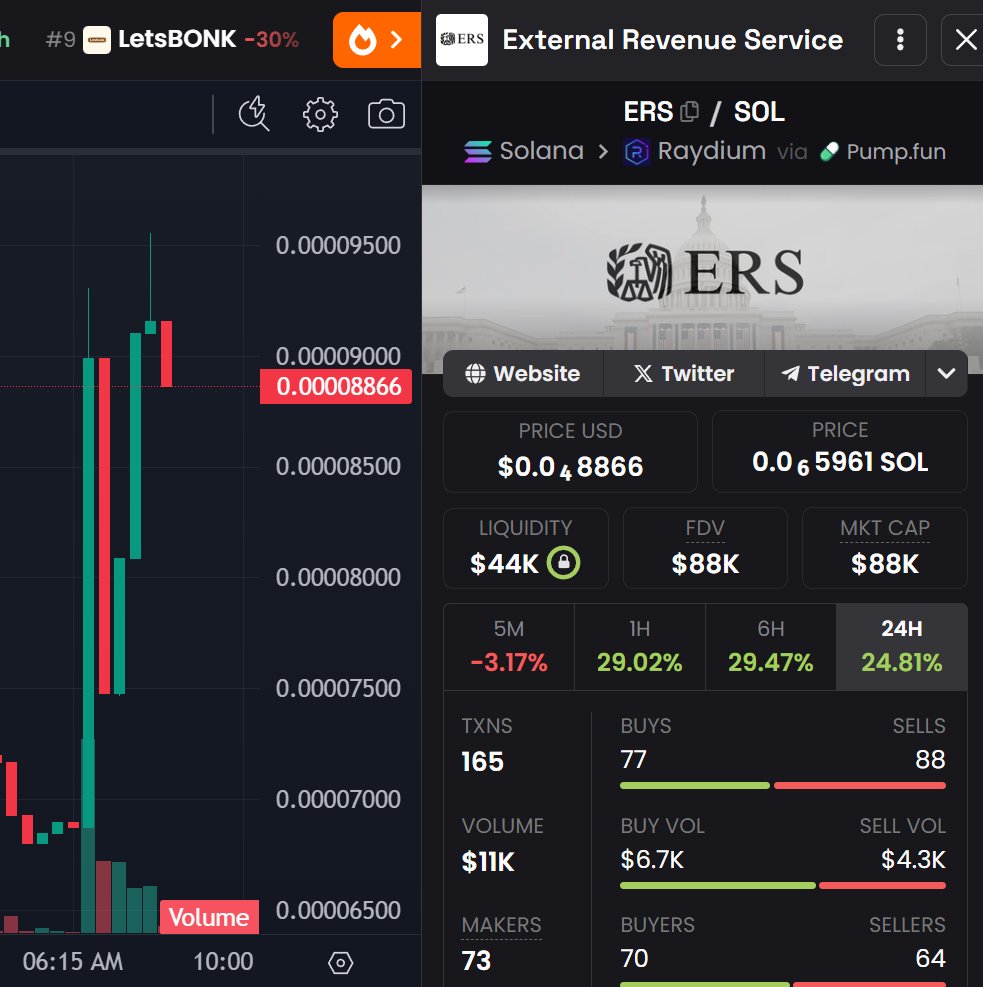The height and width of the screenshot is (987, 983).
Task: Open the ERS Website link
Action: point(523,373)
